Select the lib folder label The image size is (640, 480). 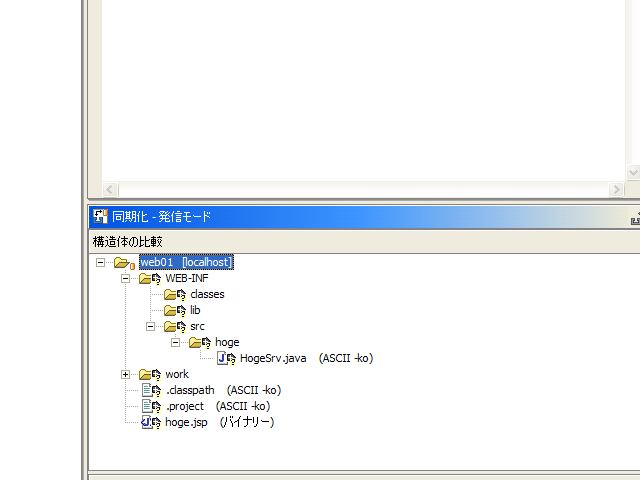coord(195,310)
